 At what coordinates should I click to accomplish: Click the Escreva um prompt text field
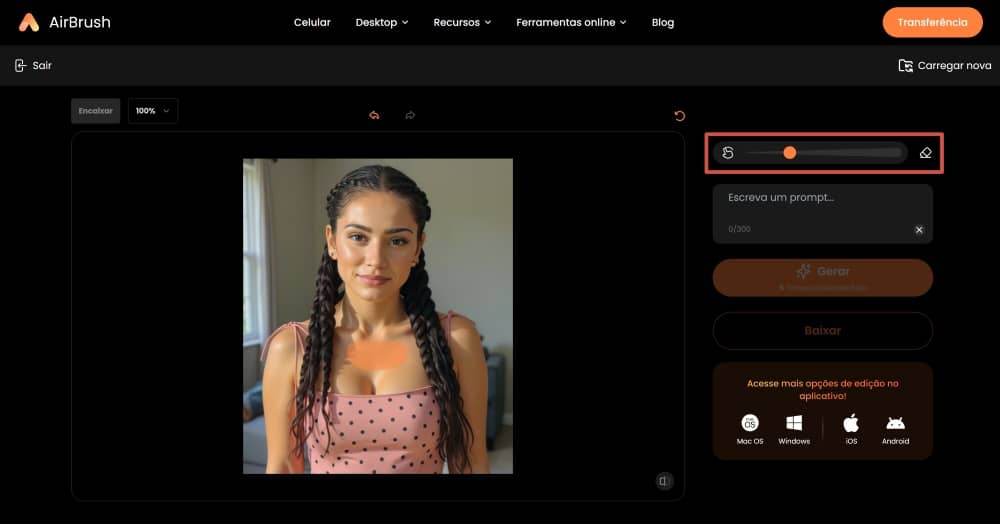(823, 214)
